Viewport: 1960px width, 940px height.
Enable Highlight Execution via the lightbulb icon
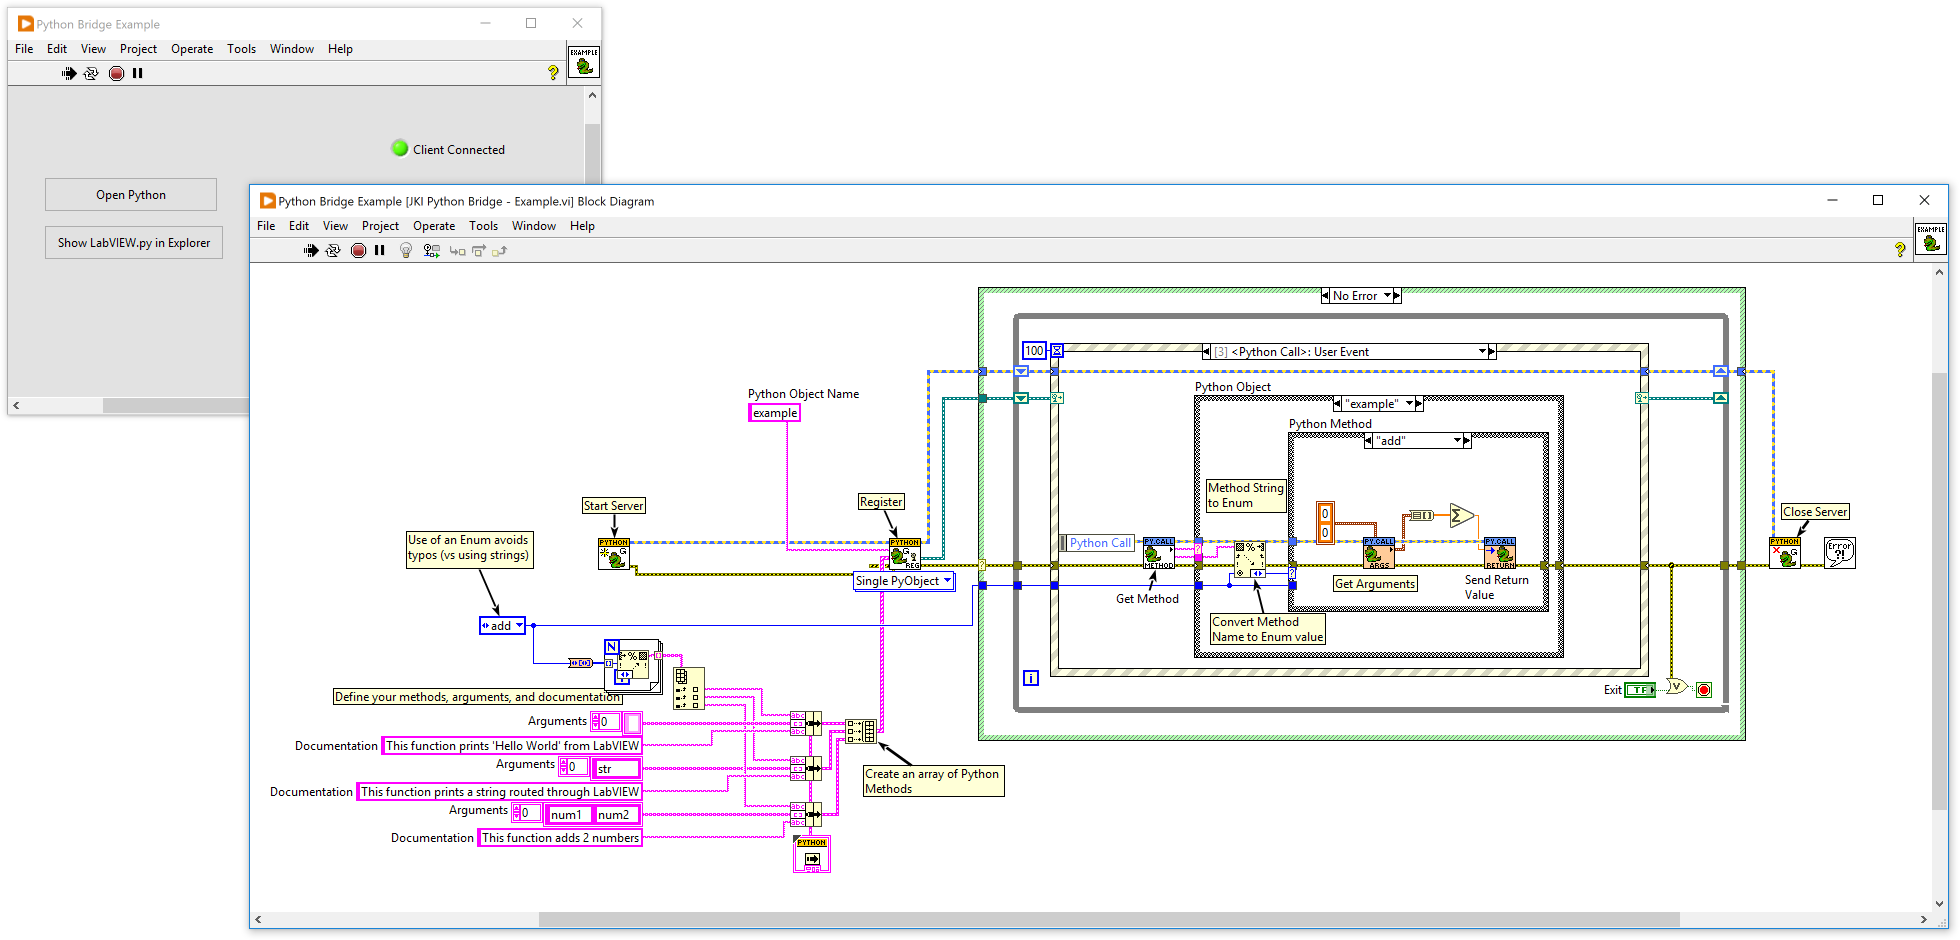(405, 250)
